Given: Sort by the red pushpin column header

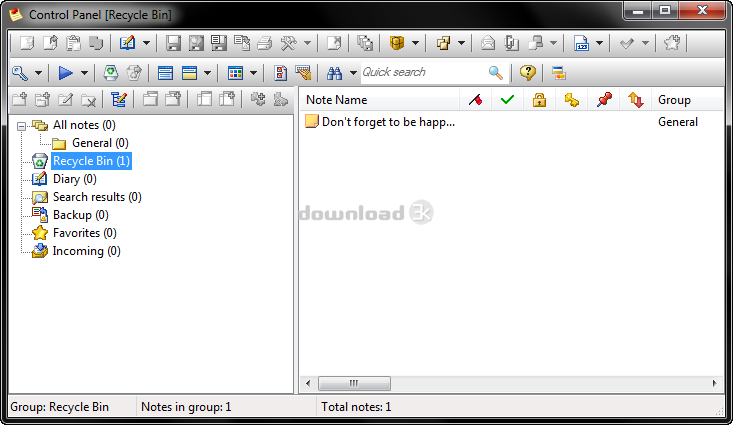Looking at the screenshot, I should tap(604, 100).
